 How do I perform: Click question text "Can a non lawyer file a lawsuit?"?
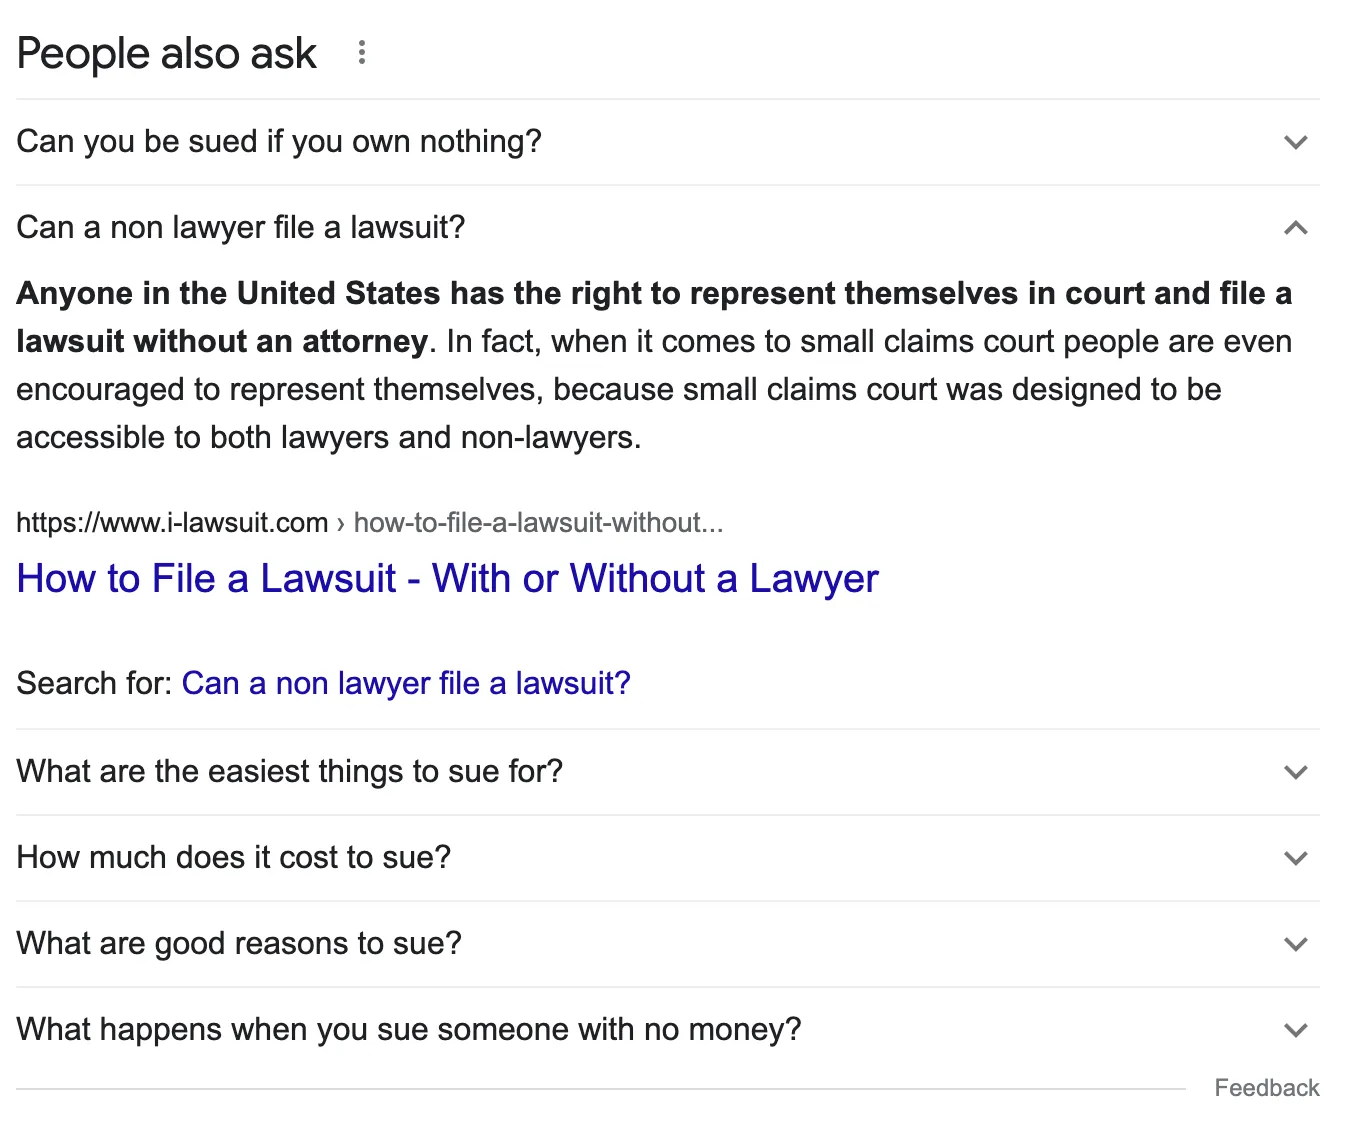click(241, 228)
